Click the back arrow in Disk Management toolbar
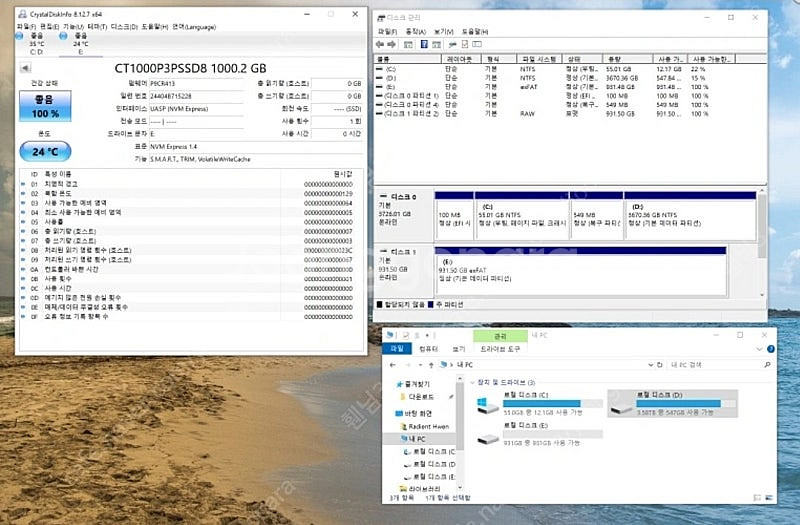Screen dimensions: 800x525 click(x=380, y=44)
